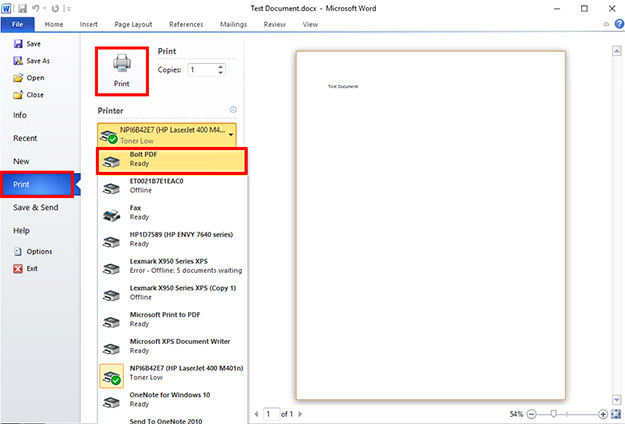This screenshot has width=625, height=424.
Task: Open the selected printer dropdown
Action: pos(167,135)
